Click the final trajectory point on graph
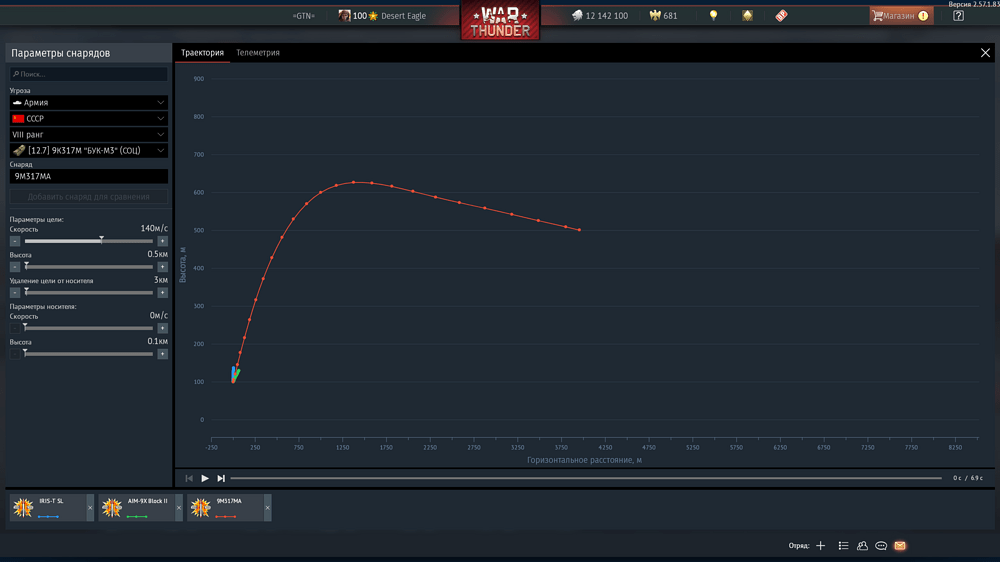Image resolution: width=1000 pixels, height=562 pixels. click(x=579, y=230)
